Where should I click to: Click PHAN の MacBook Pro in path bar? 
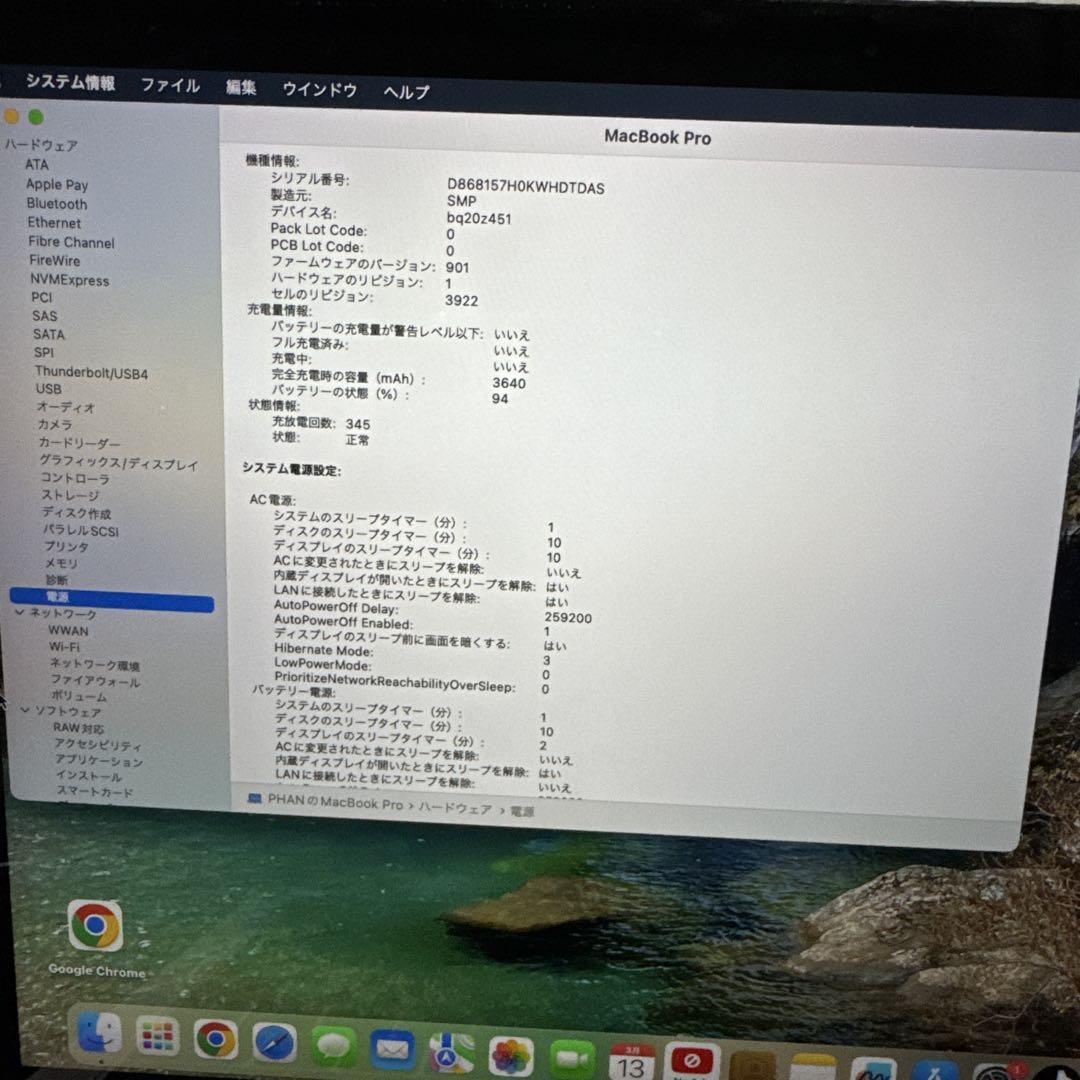tap(335, 802)
